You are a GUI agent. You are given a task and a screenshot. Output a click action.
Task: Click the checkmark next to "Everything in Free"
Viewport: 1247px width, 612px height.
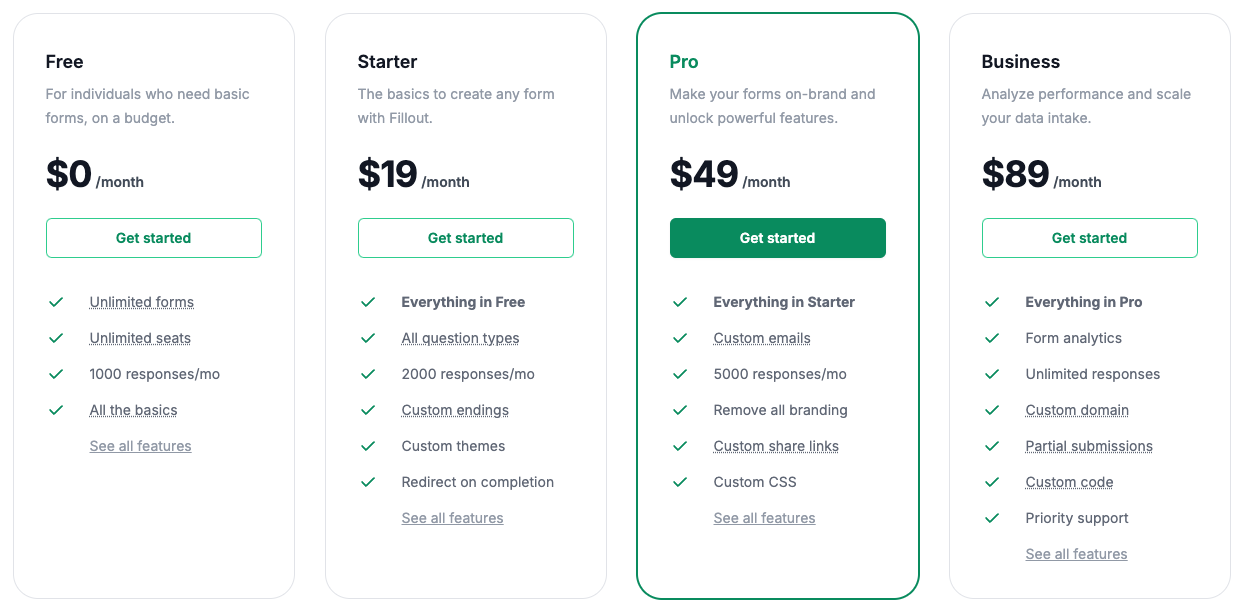click(369, 302)
